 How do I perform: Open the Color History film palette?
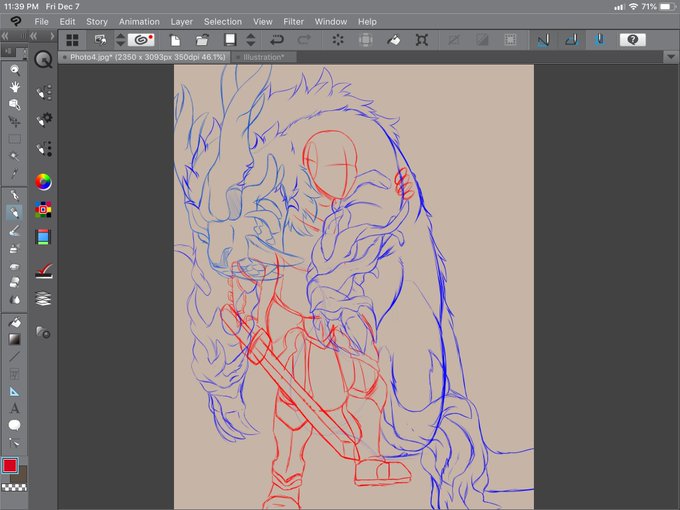43,237
